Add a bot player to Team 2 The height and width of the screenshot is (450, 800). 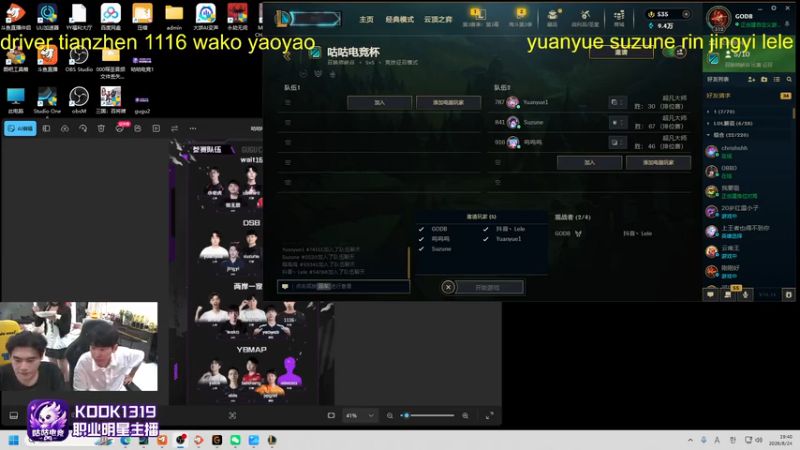pos(658,162)
